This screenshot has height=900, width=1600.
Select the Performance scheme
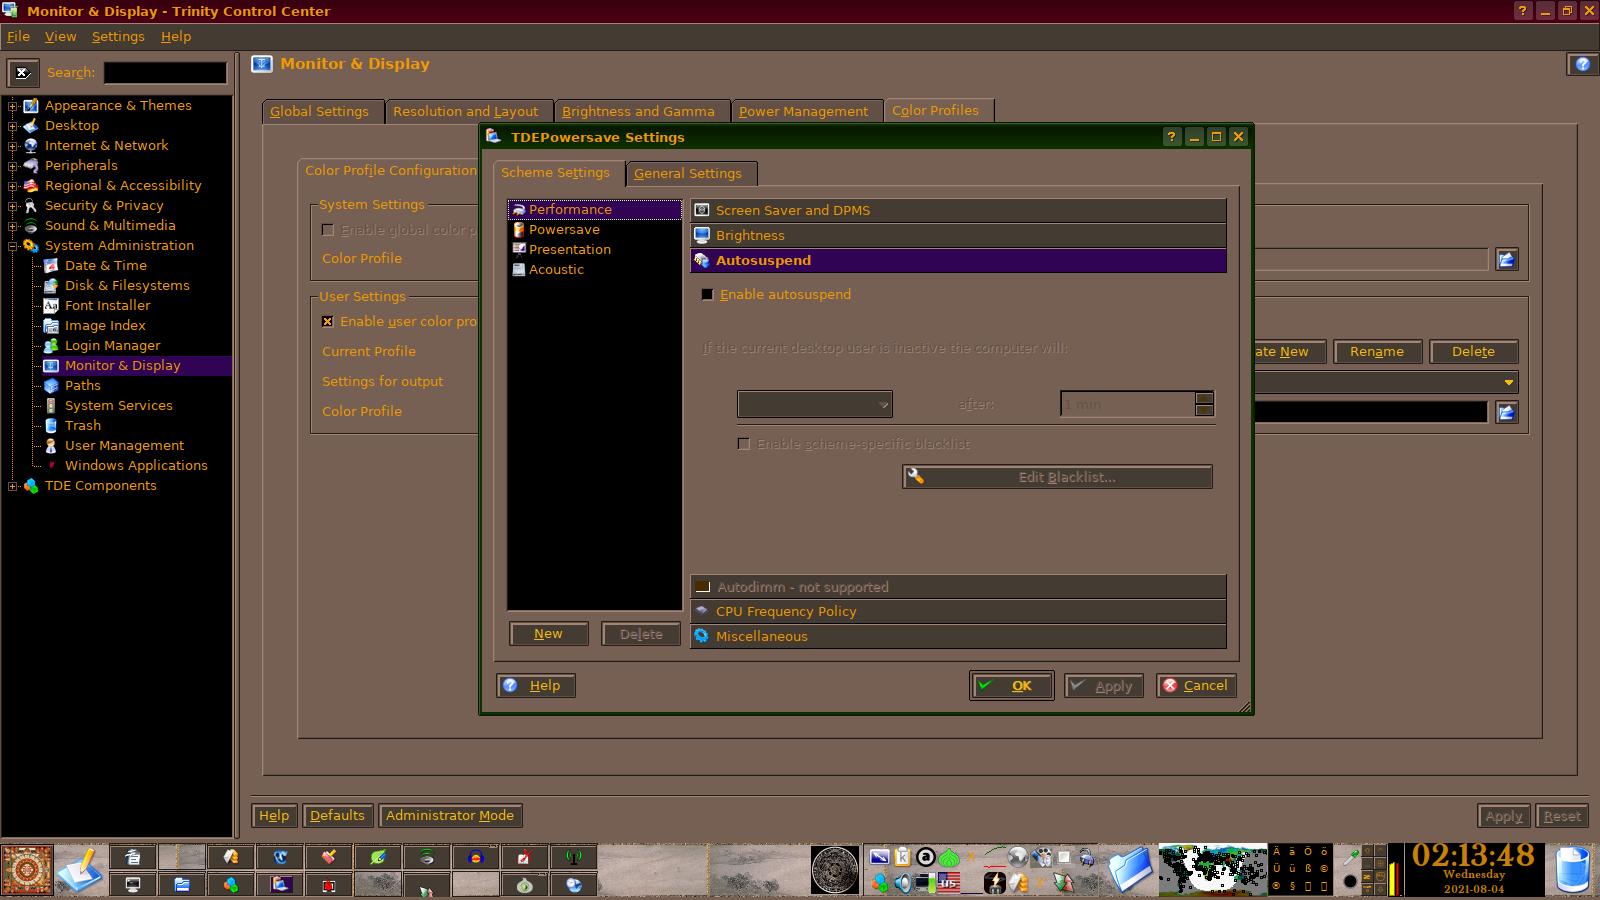tap(595, 209)
